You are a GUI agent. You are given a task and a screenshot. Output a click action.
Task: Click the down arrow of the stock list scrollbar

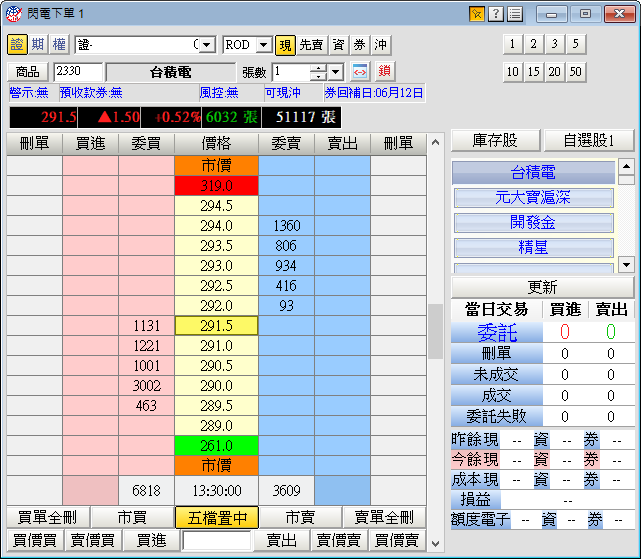626,265
